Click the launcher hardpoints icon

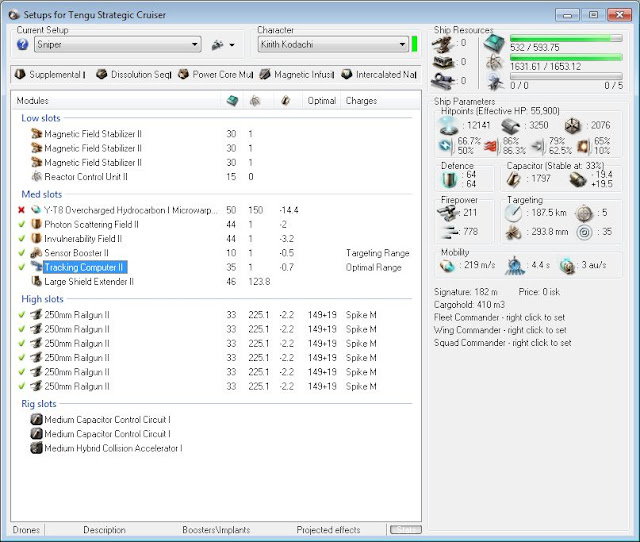point(443,62)
